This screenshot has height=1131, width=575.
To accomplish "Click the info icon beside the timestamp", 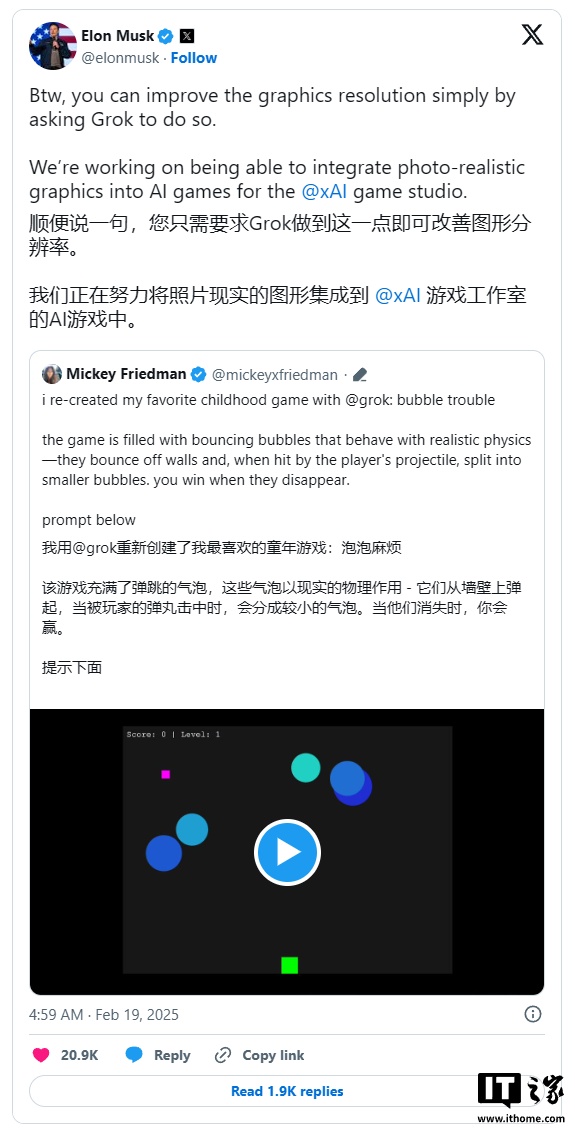I will click(532, 1014).
